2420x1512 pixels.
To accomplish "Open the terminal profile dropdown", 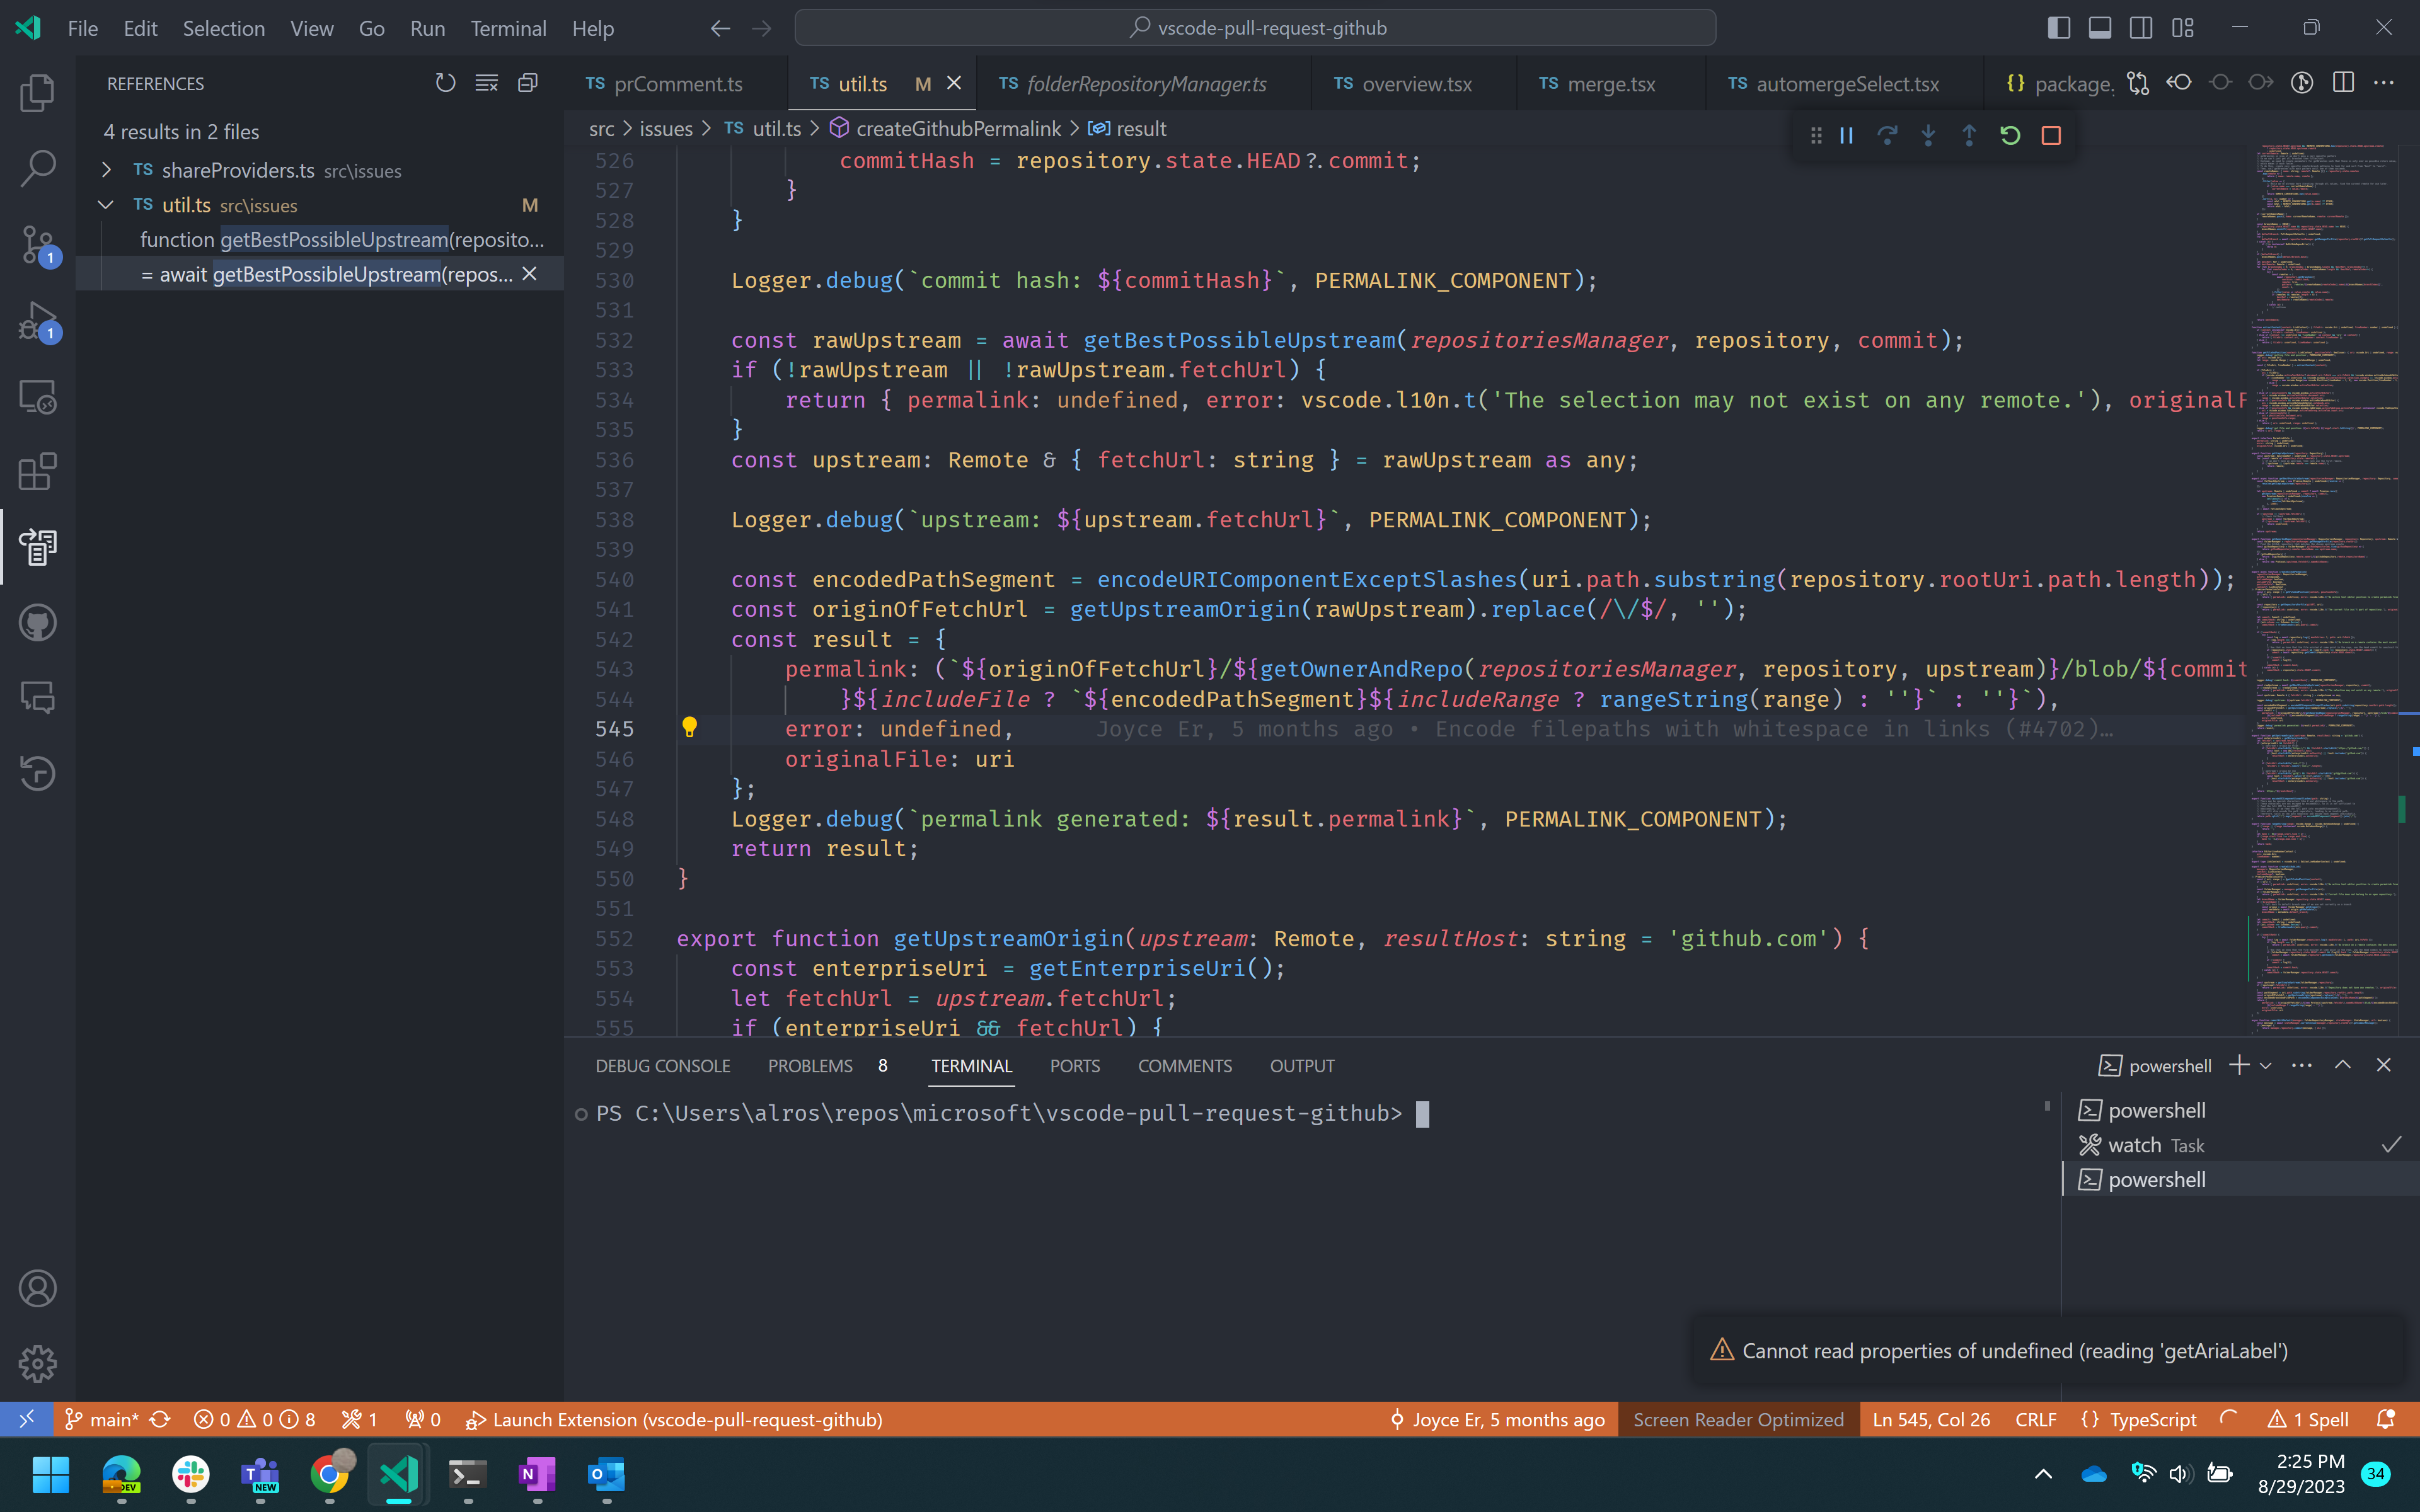I will (x=2266, y=1065).
